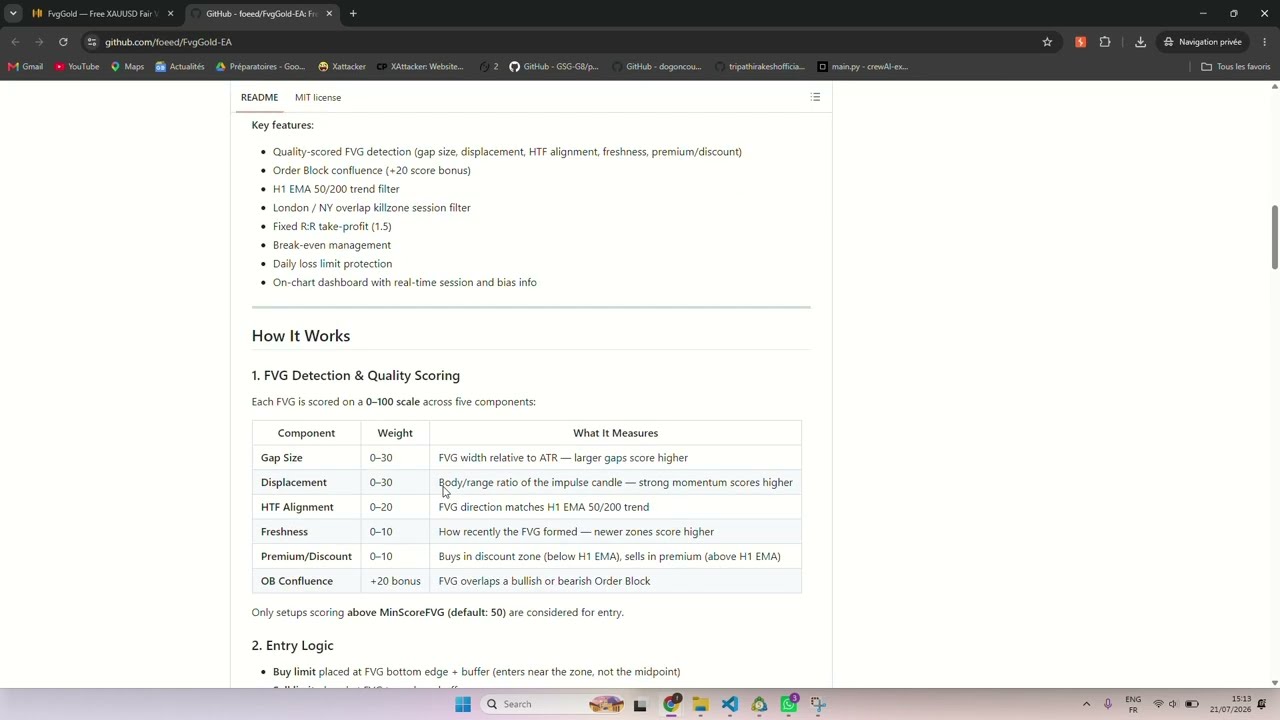Bookmark this page with the star icon
The width and height of the screenshot is (1280, 720).
pyautogui.click(x=1047, y=42)
